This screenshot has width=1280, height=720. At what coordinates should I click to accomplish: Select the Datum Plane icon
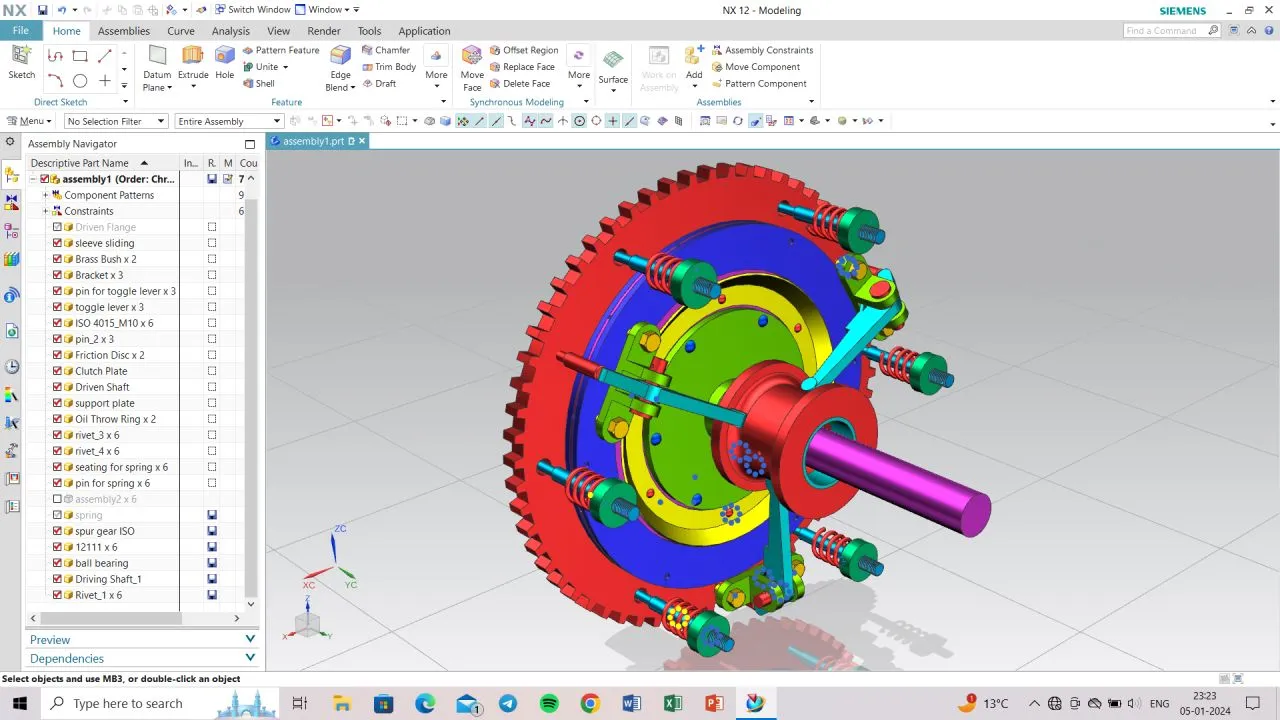(157, 55)
